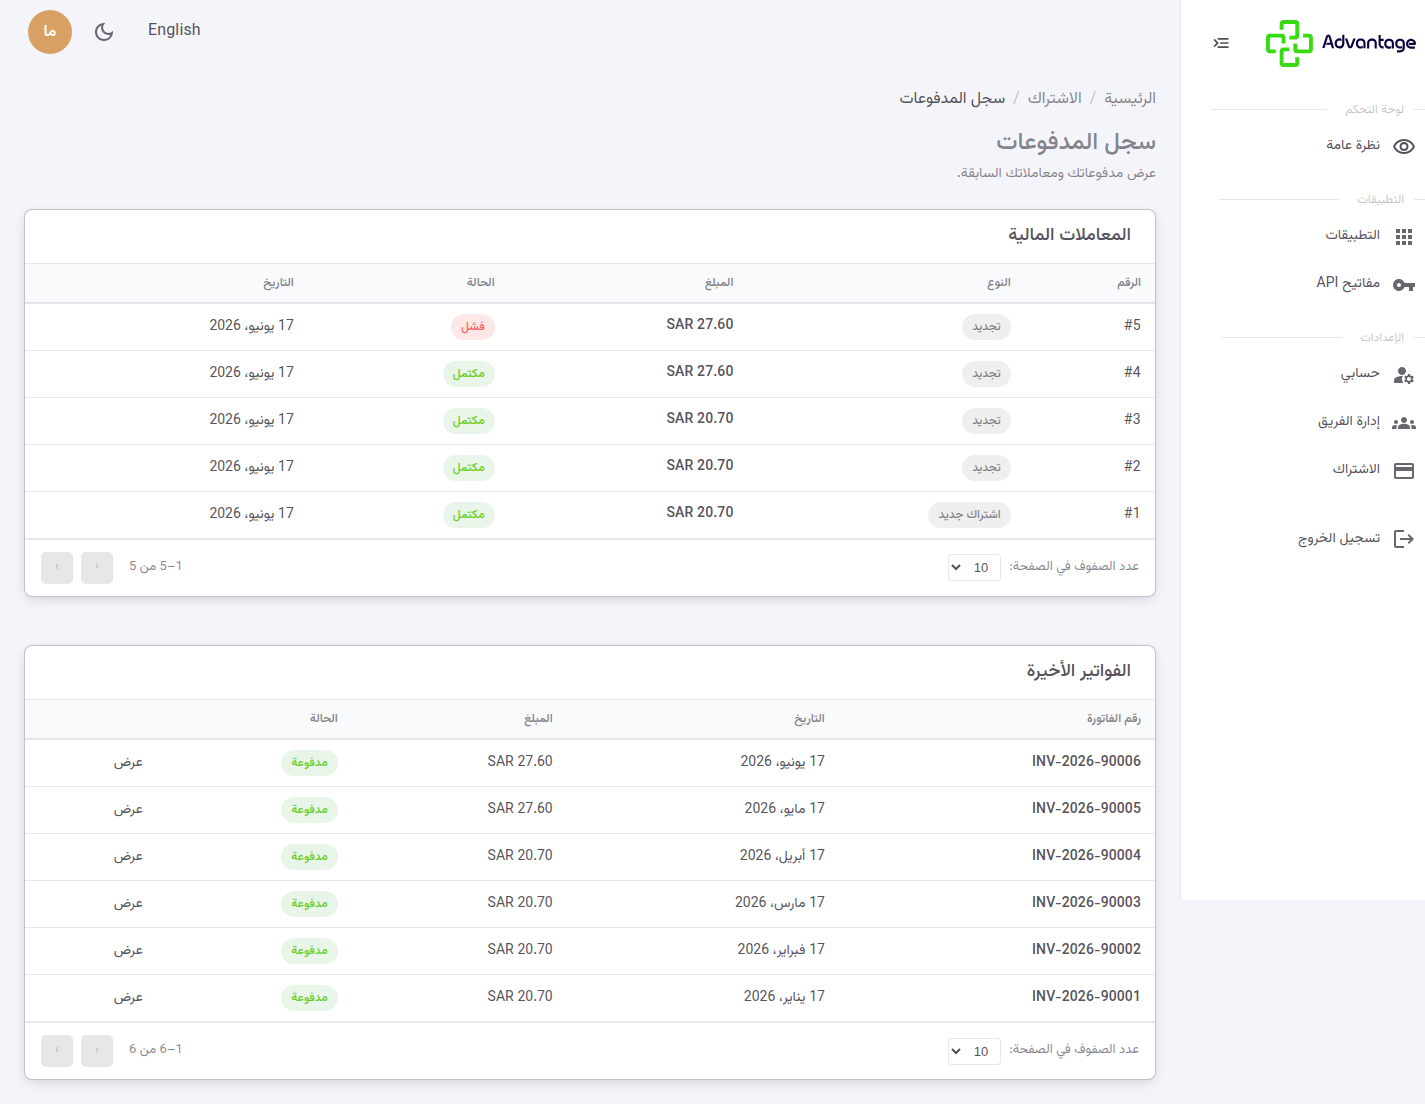The width and height of the screenshot is (1425, 1104).
Task: Click date 17 أبريل، 2026
Action: tap(782, 855)
